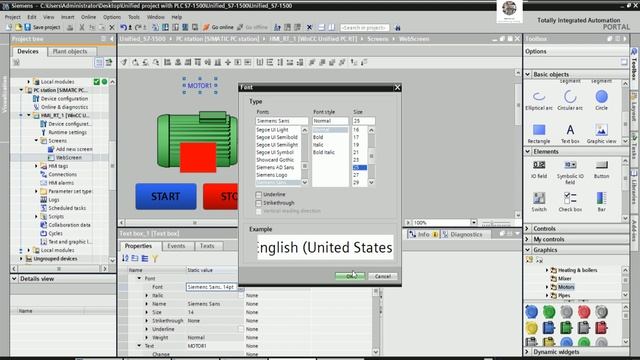Toggle the Italic checkbox in Properties
This screenshot has width=640, height=360.
(x=241, y=295)
